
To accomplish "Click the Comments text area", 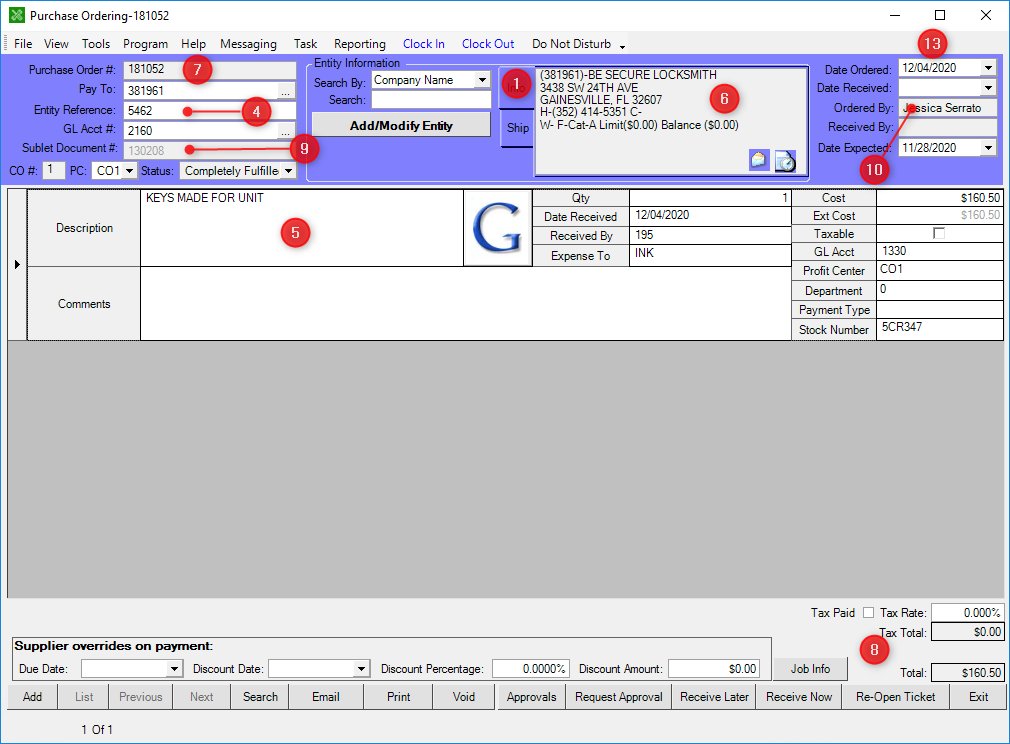I will tap(465, 303).
